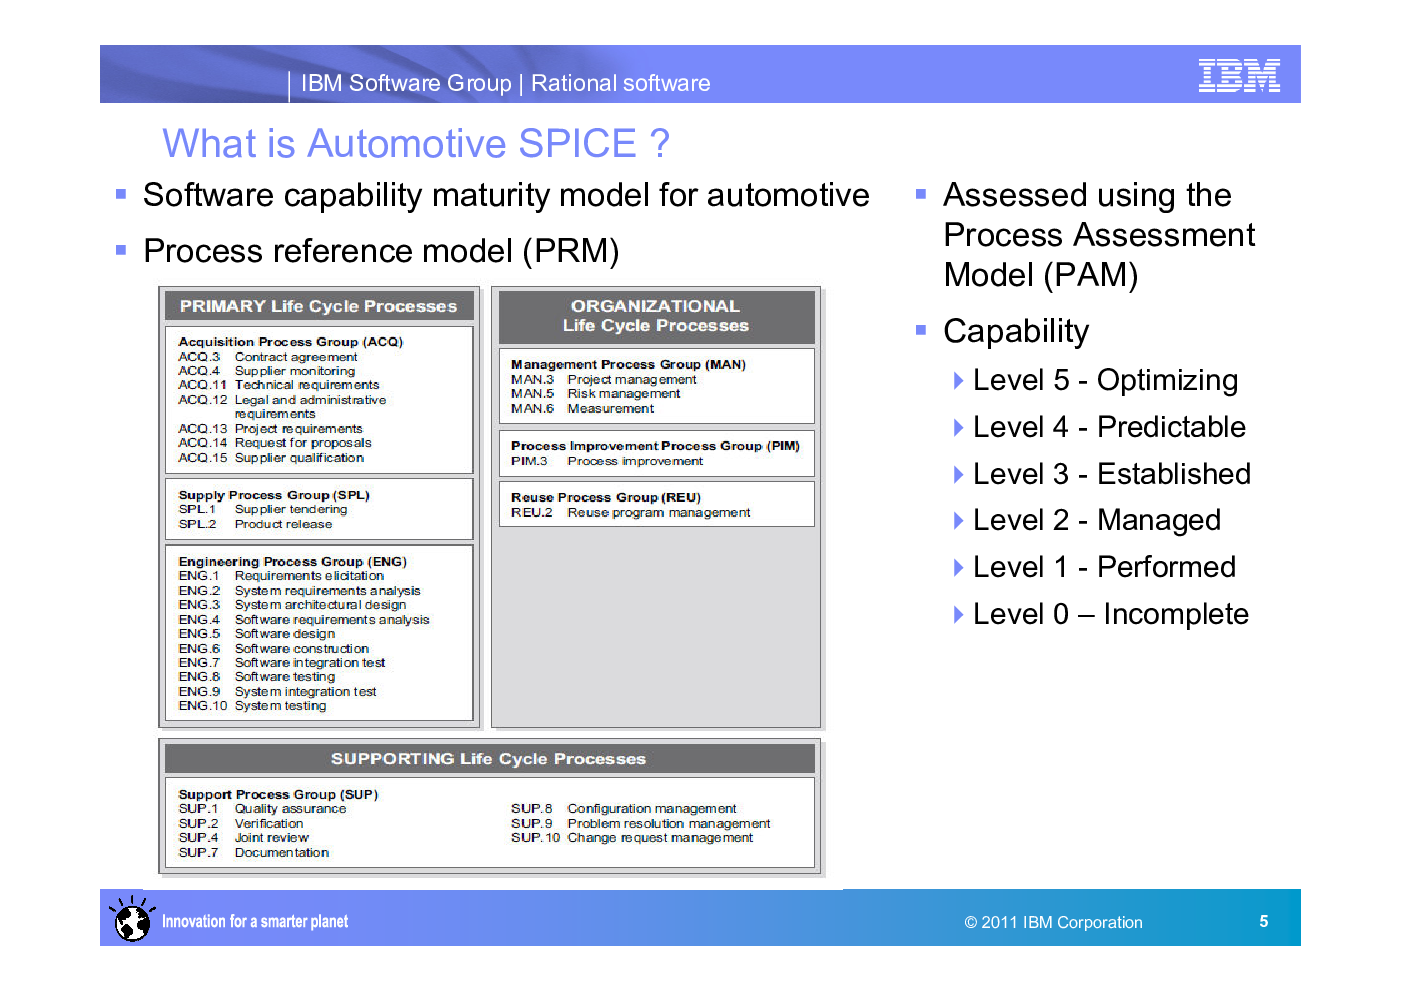Click 'ENG.4 Software requirements analysis' row
Image resolution: width=1403 pixels, height=992 pixels.
click(304, 620)
